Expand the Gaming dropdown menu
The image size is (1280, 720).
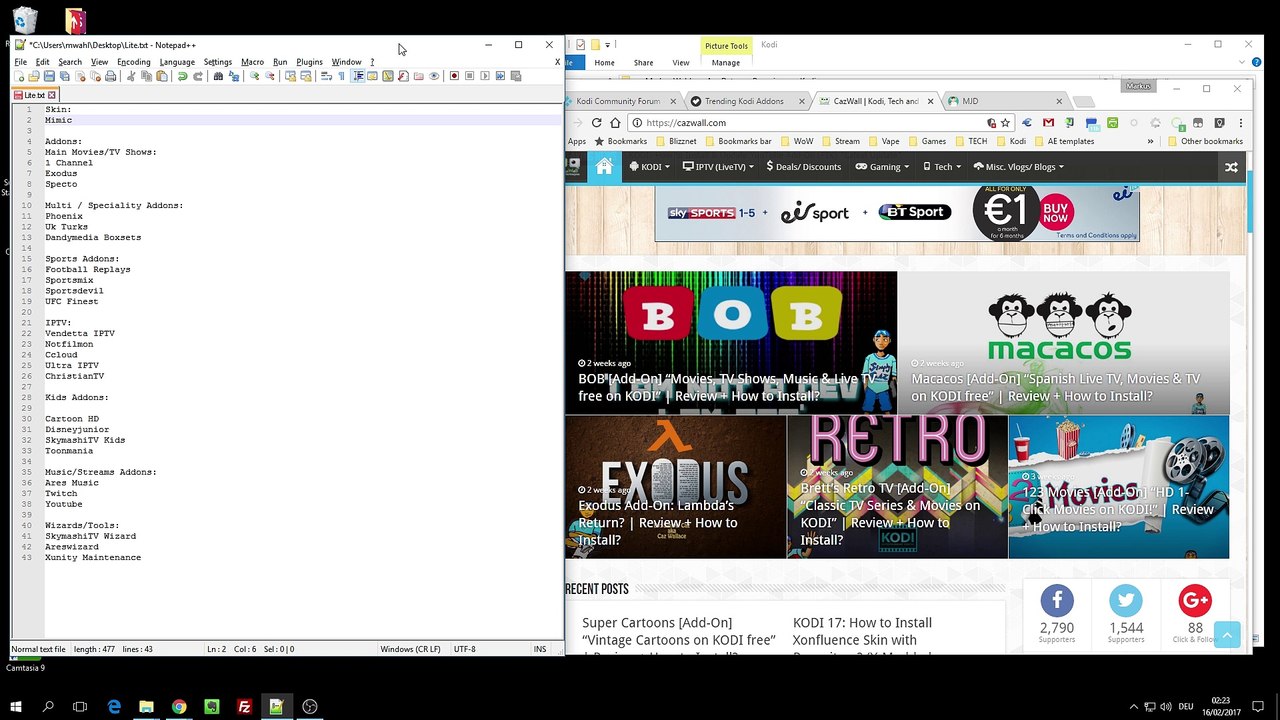pos(881,167)
